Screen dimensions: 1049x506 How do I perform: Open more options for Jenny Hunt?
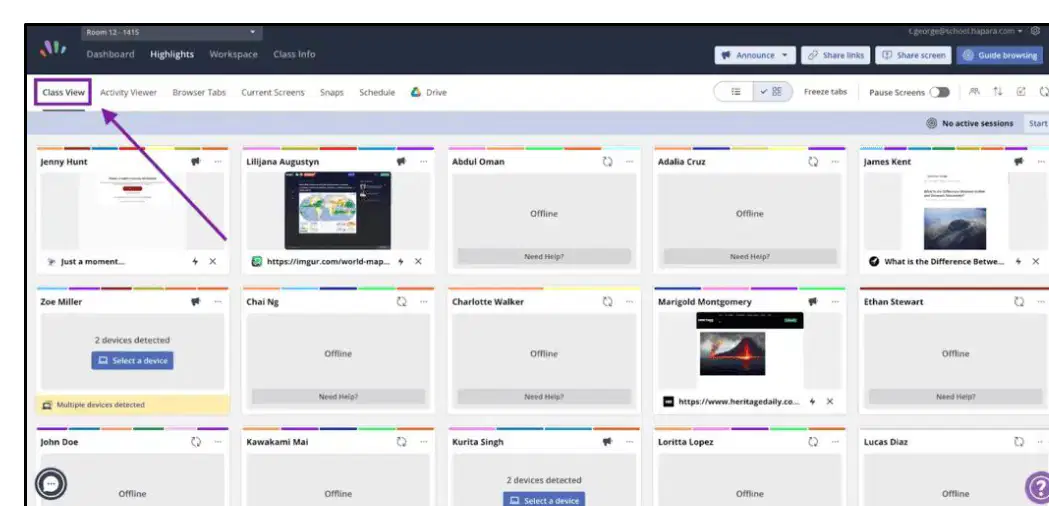(217, 162)
